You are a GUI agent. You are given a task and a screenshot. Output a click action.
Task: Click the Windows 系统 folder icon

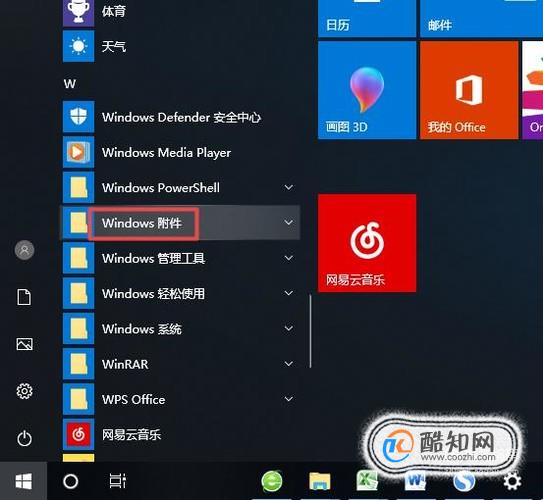78,329
